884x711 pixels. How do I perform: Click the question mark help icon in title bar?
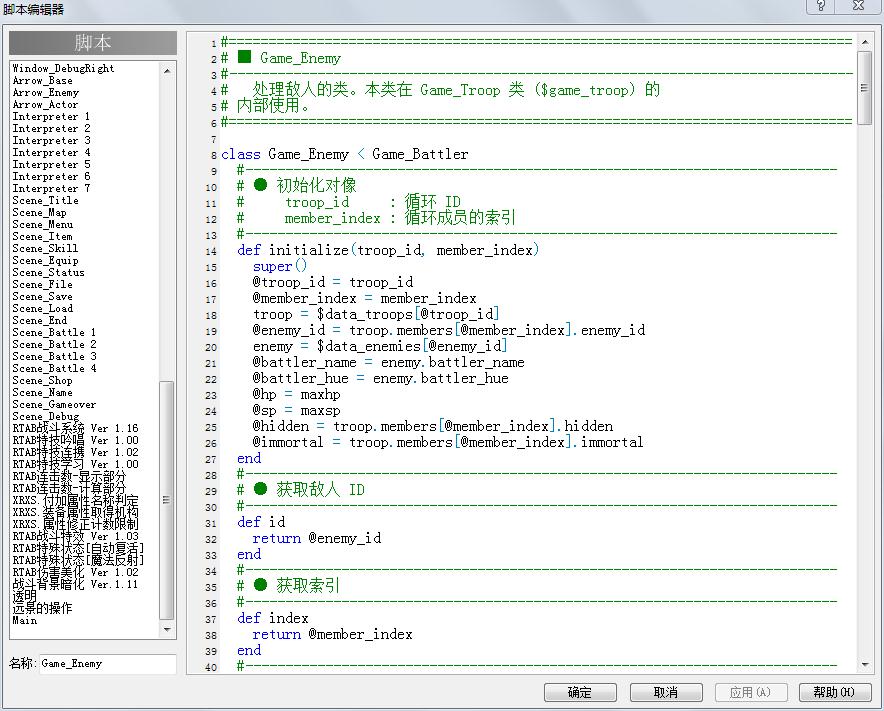[821, 6]
